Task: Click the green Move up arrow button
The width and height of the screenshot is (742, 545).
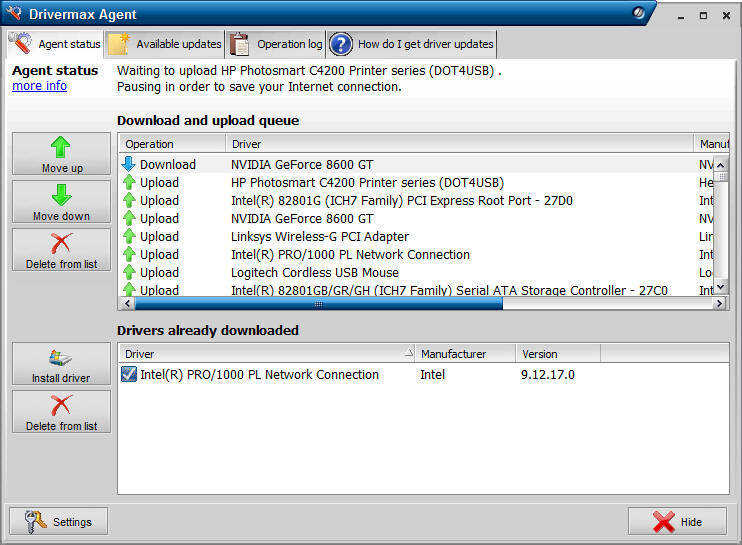Action: pos(61,153)
